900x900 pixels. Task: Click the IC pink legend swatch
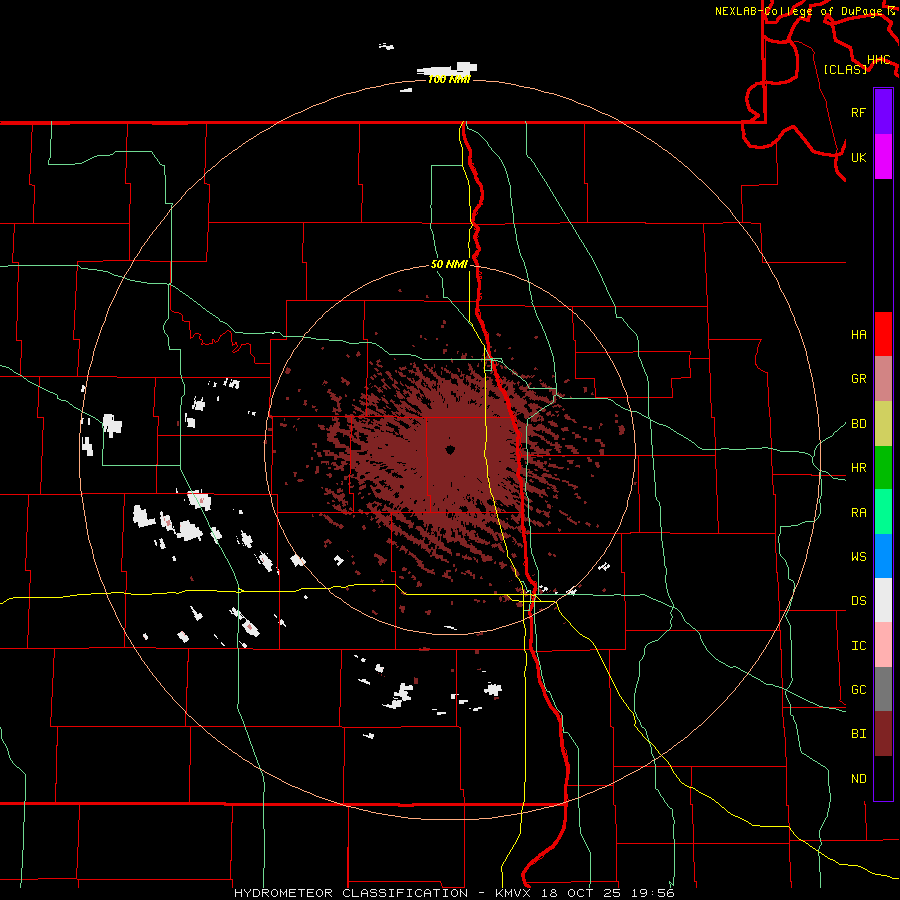(x=883, y=645)
